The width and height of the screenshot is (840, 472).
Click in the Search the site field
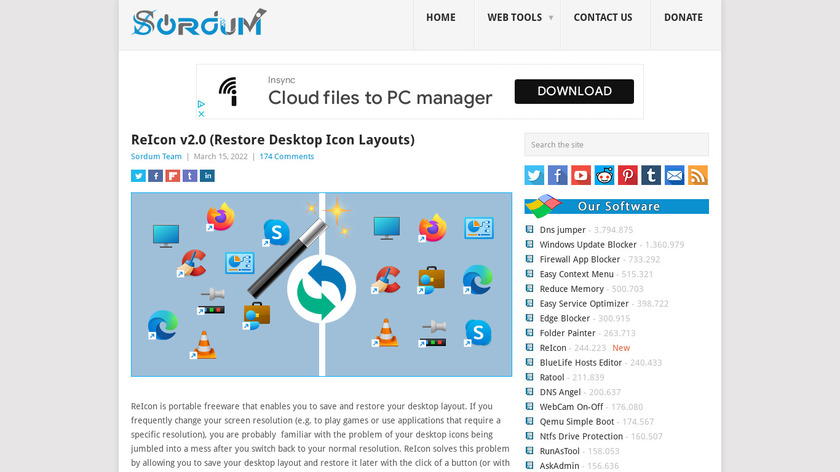click(x=616, y=145)
